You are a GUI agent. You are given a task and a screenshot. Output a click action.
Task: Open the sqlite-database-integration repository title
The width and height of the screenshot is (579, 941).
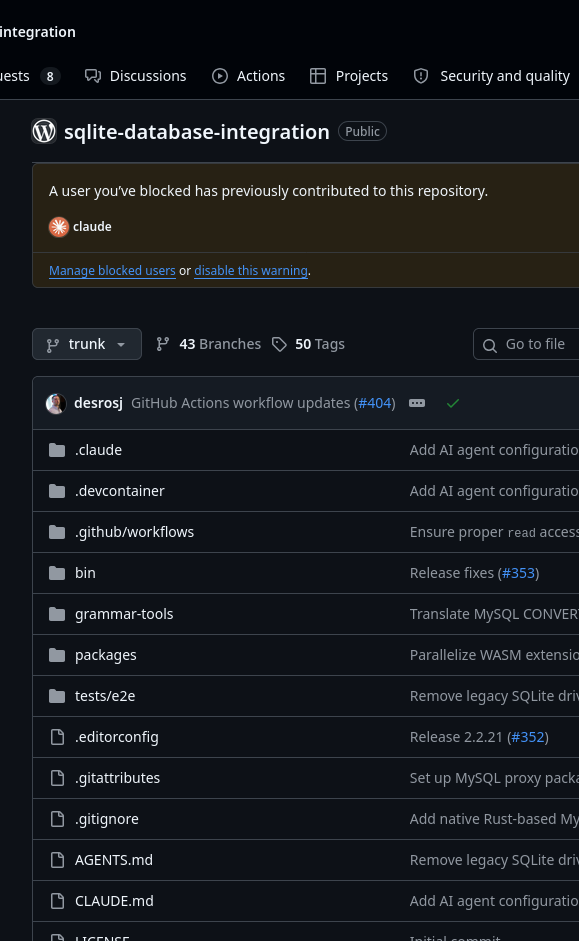tap(197, 131)
